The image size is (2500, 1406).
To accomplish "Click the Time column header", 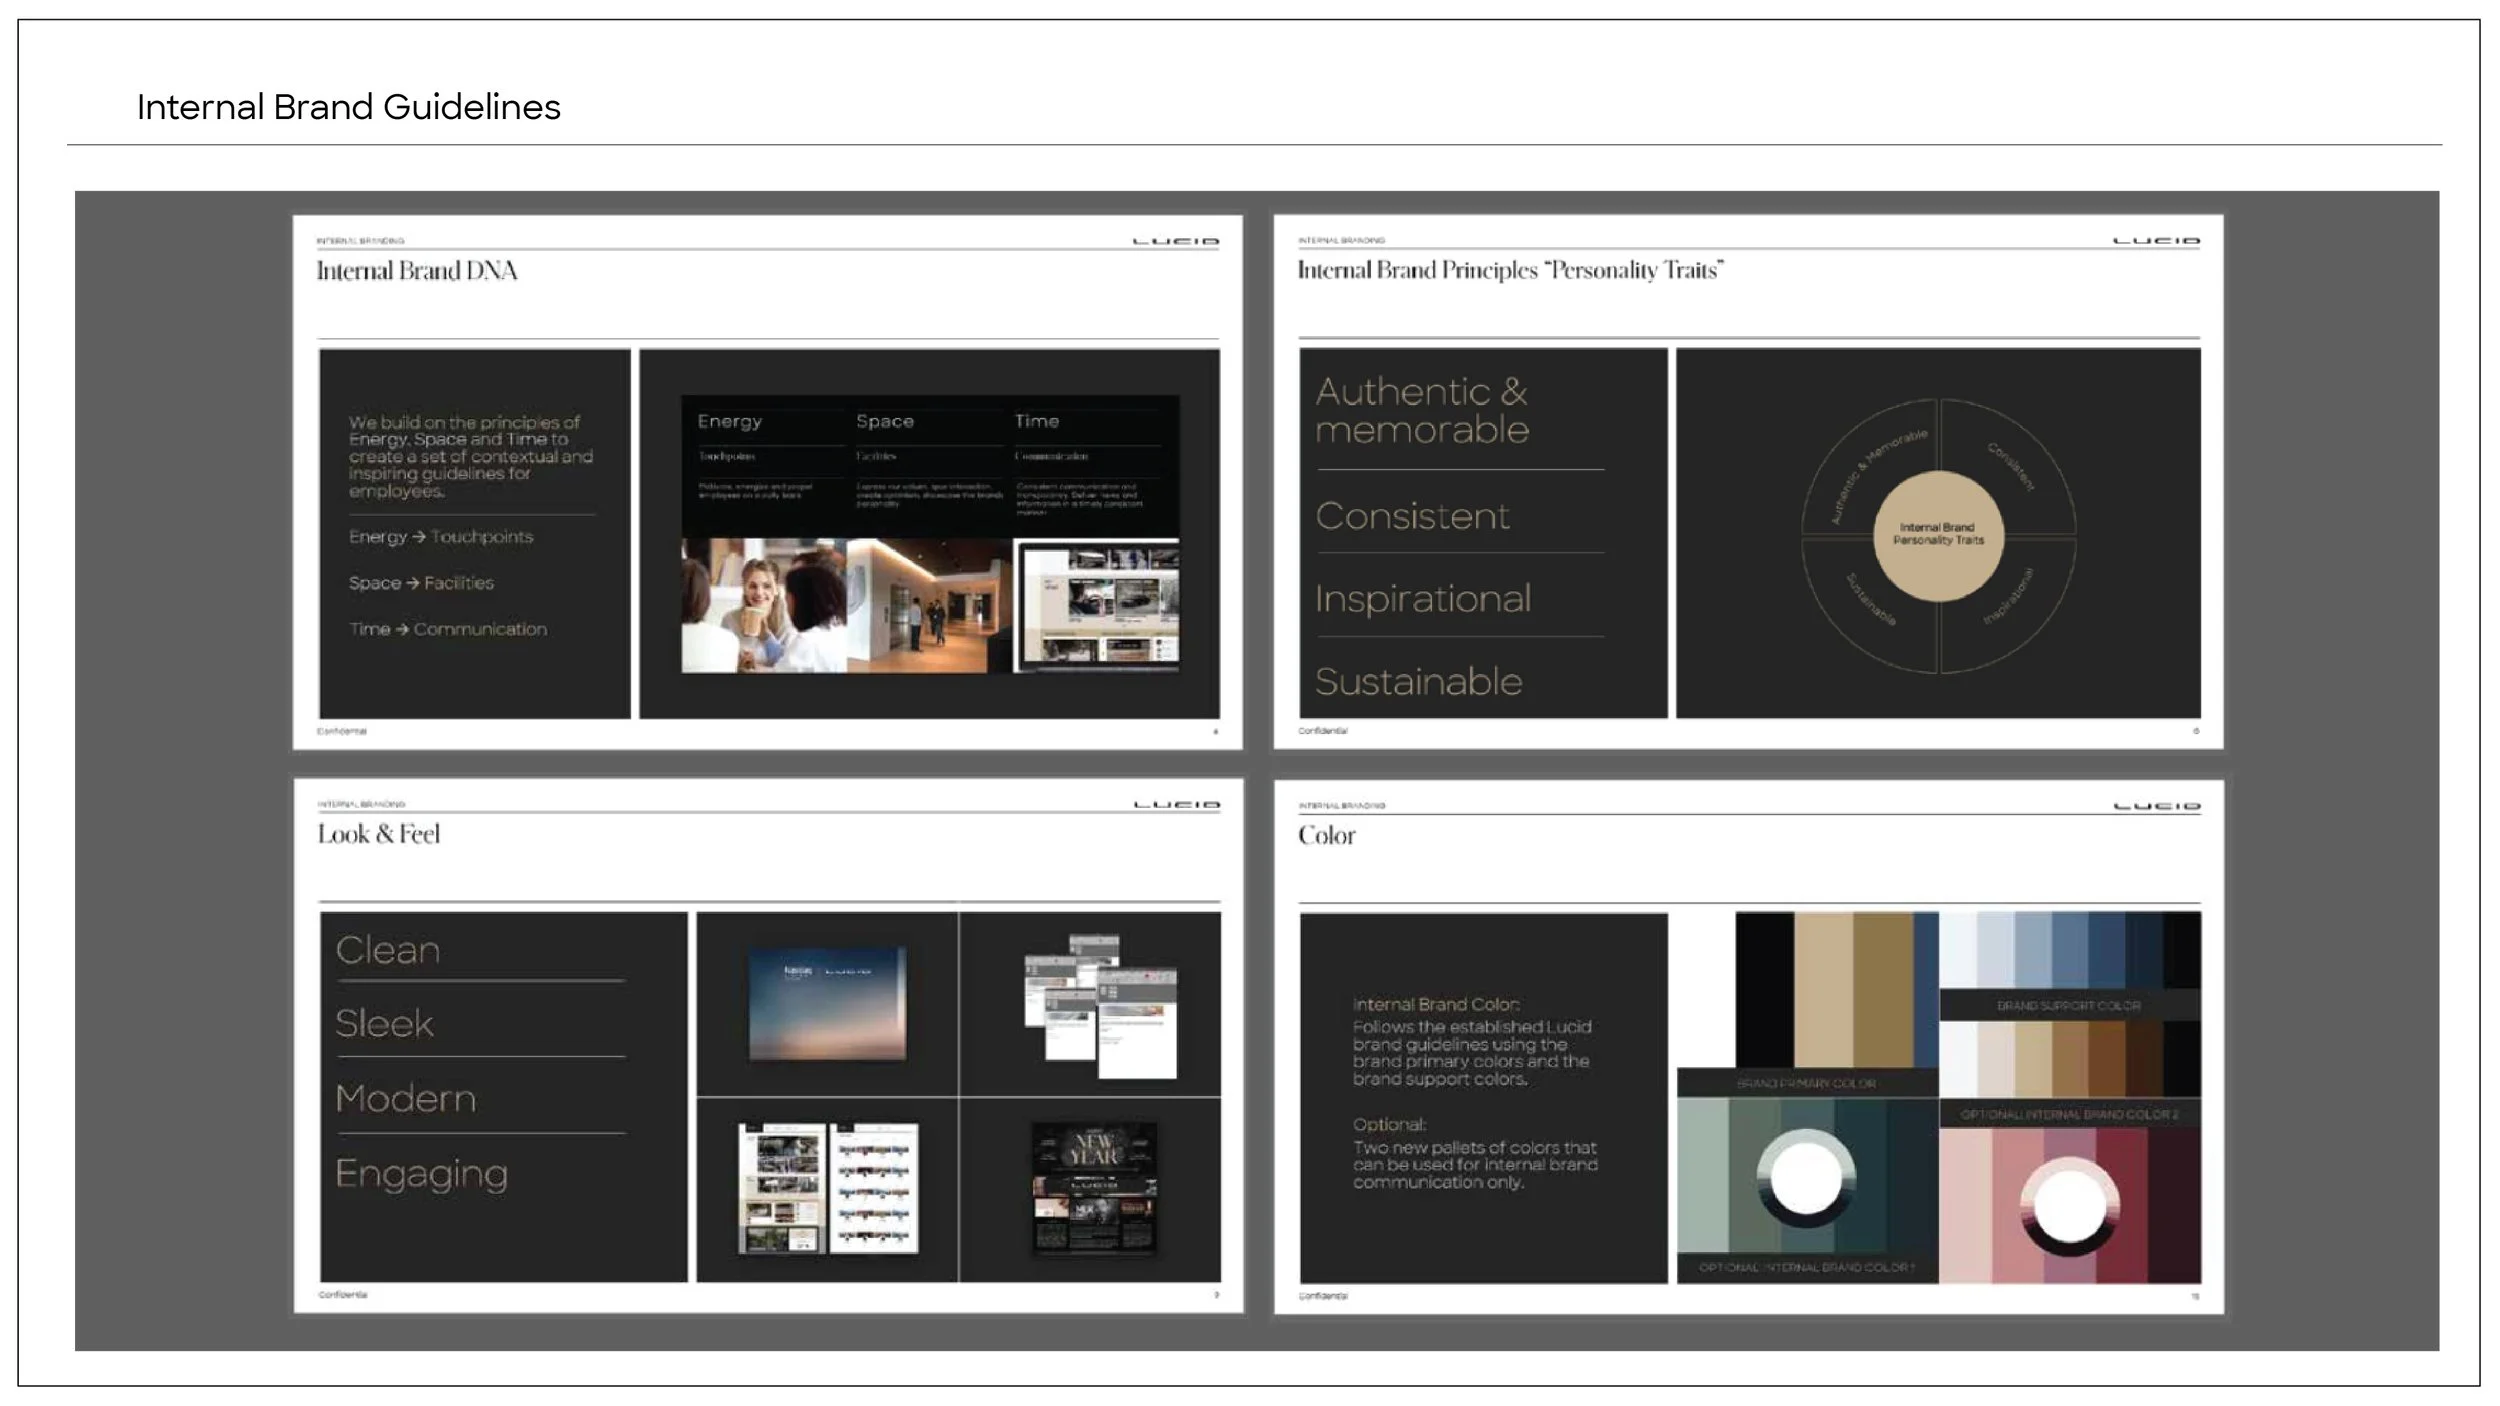I will [x=1036, y=421].
